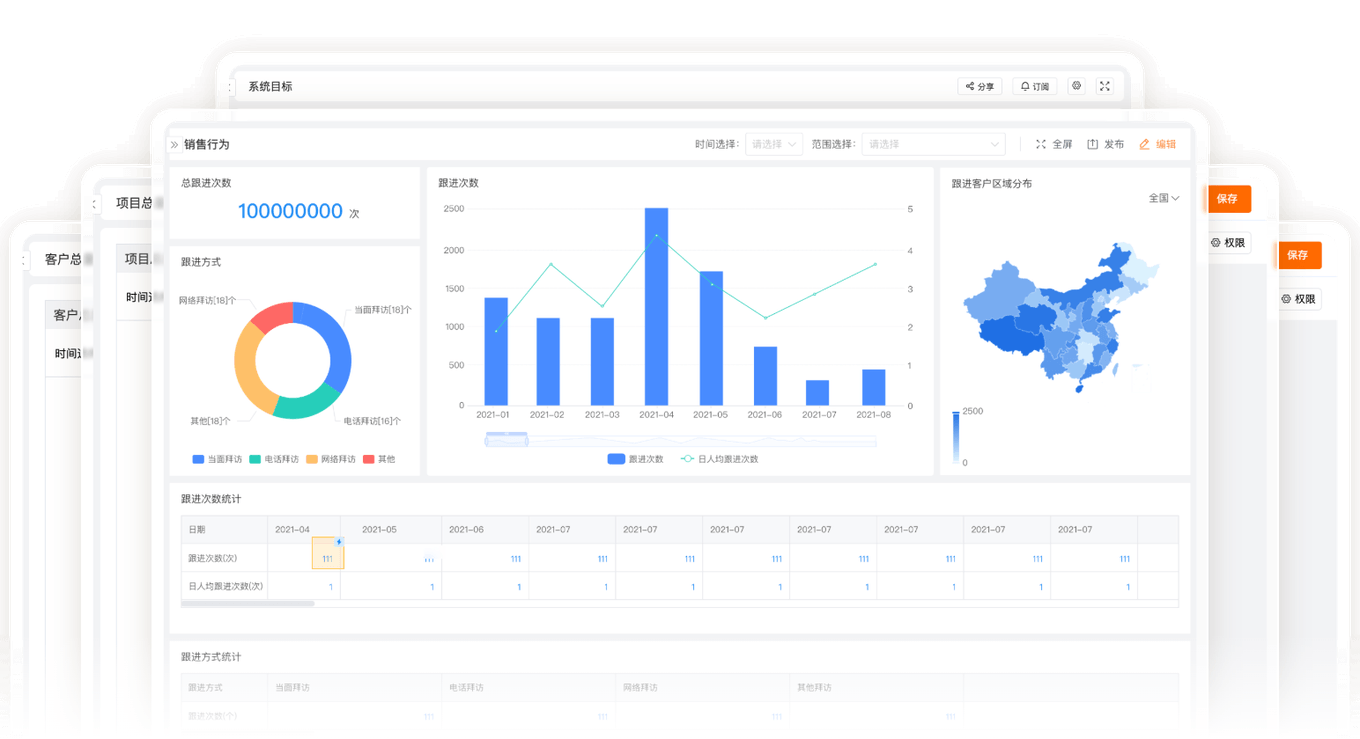Click the 系统目标 window title

(x=270, y=87)
